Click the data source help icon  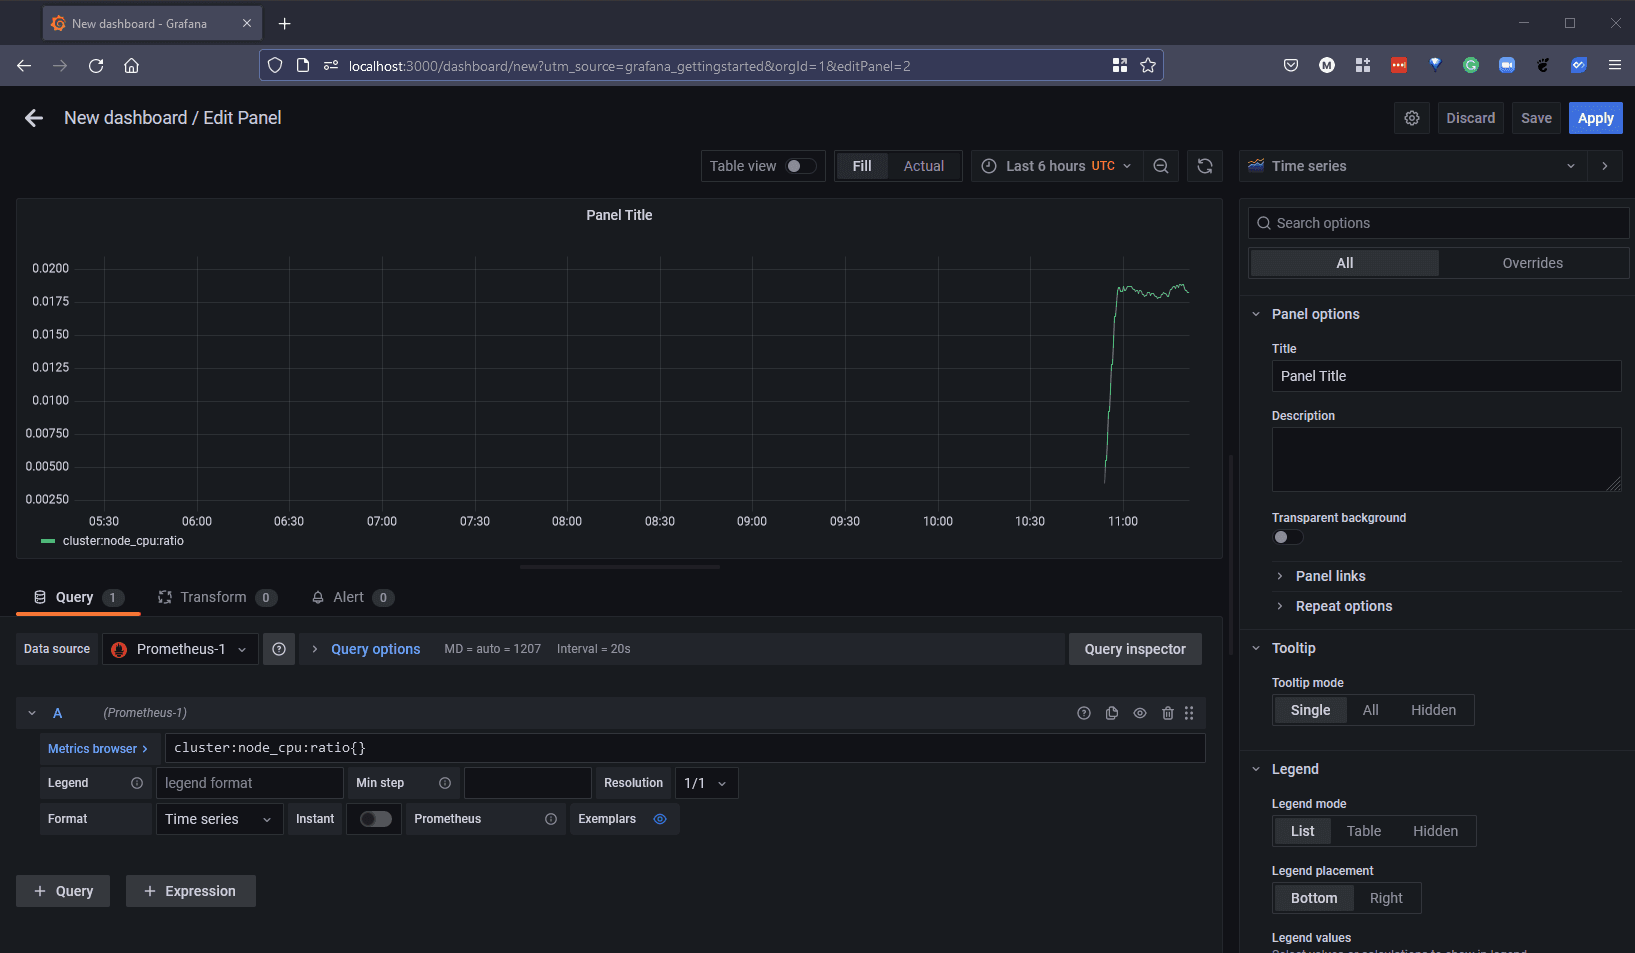coord(279,649)
